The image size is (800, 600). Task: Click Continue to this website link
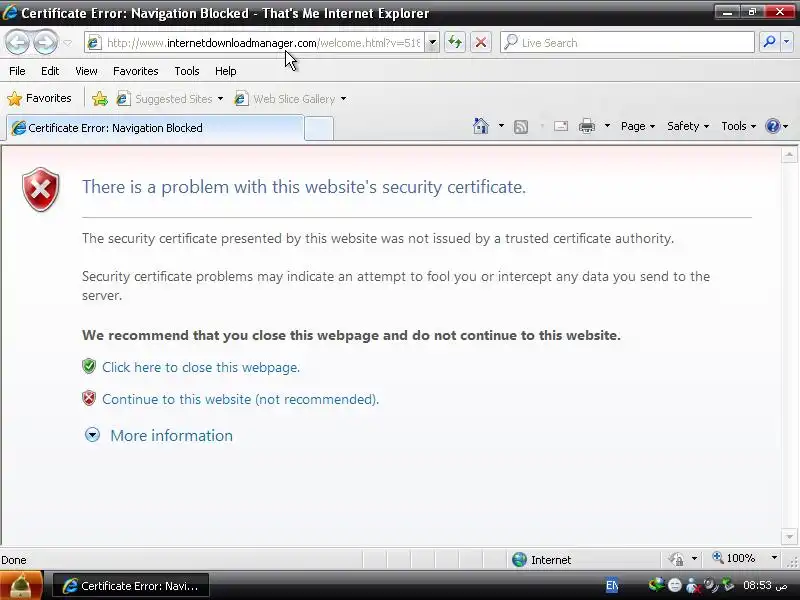[x=240, y=399]
